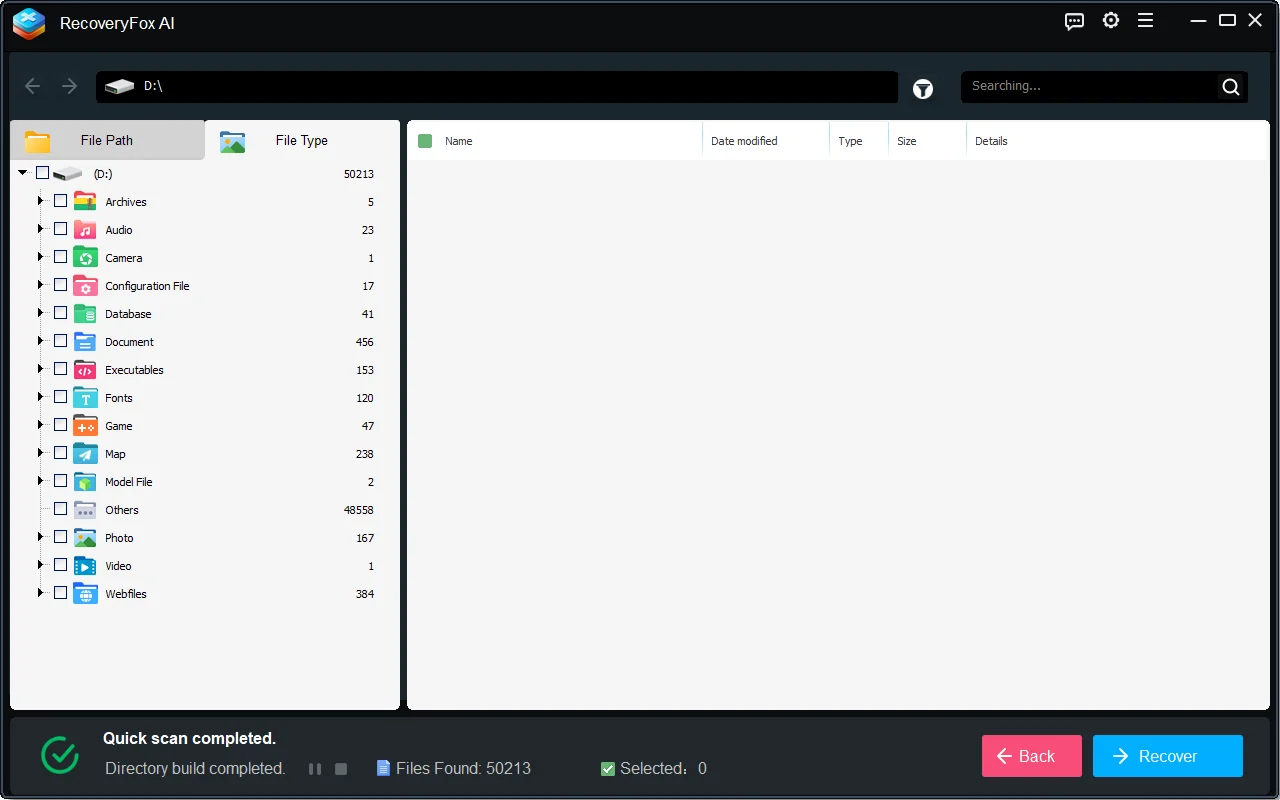Open the filter options using the funnel icon
This screenshot has height=800, width=1280.
(x=922, y=89)
